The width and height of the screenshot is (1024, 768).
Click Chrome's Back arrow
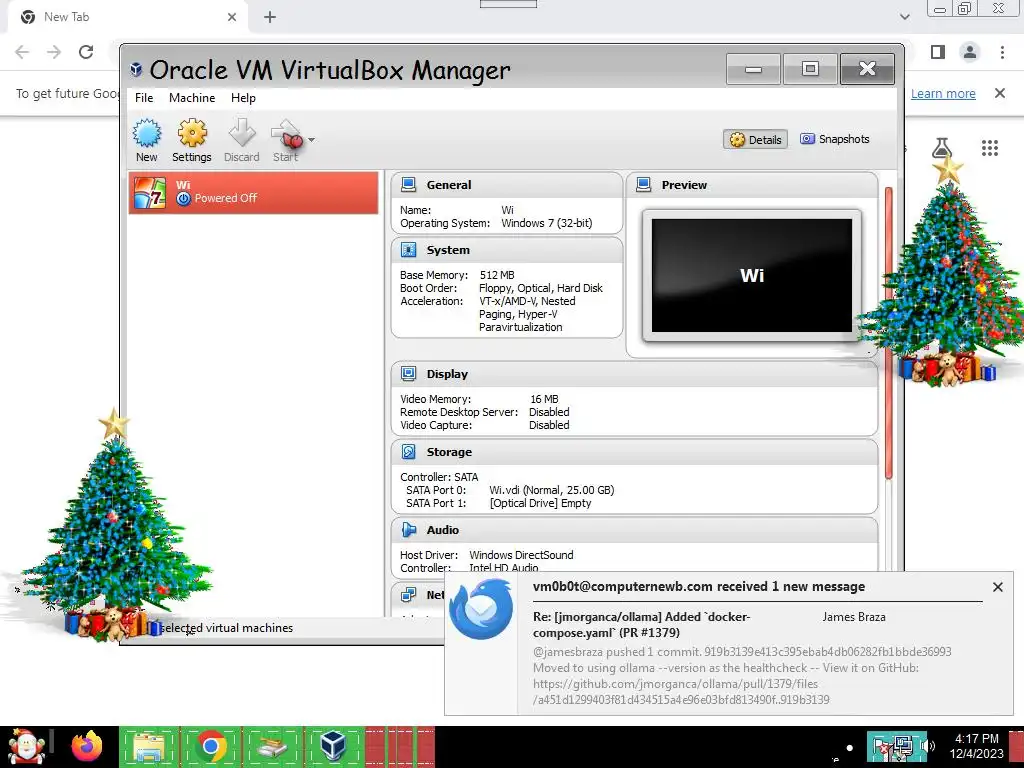pyautogui.click(x=22, y=52)
